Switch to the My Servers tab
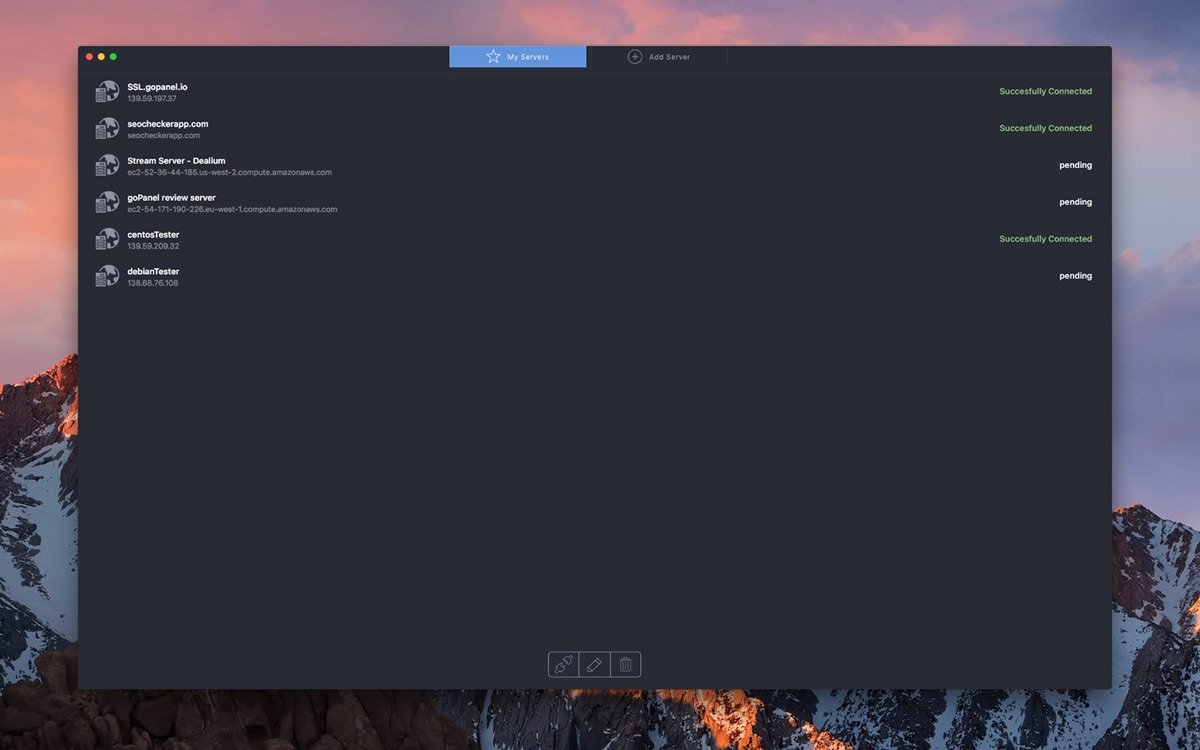1200x750 pixels. click(x=518, y=57)
